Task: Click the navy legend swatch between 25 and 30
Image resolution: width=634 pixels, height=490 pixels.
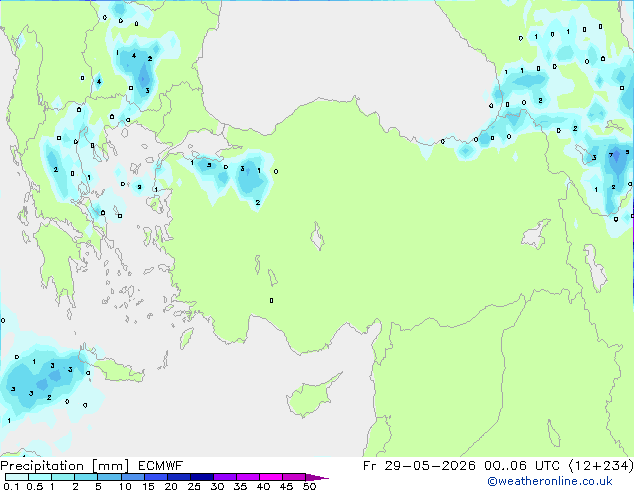Action: pyautogui.click(x=202, y=477)
